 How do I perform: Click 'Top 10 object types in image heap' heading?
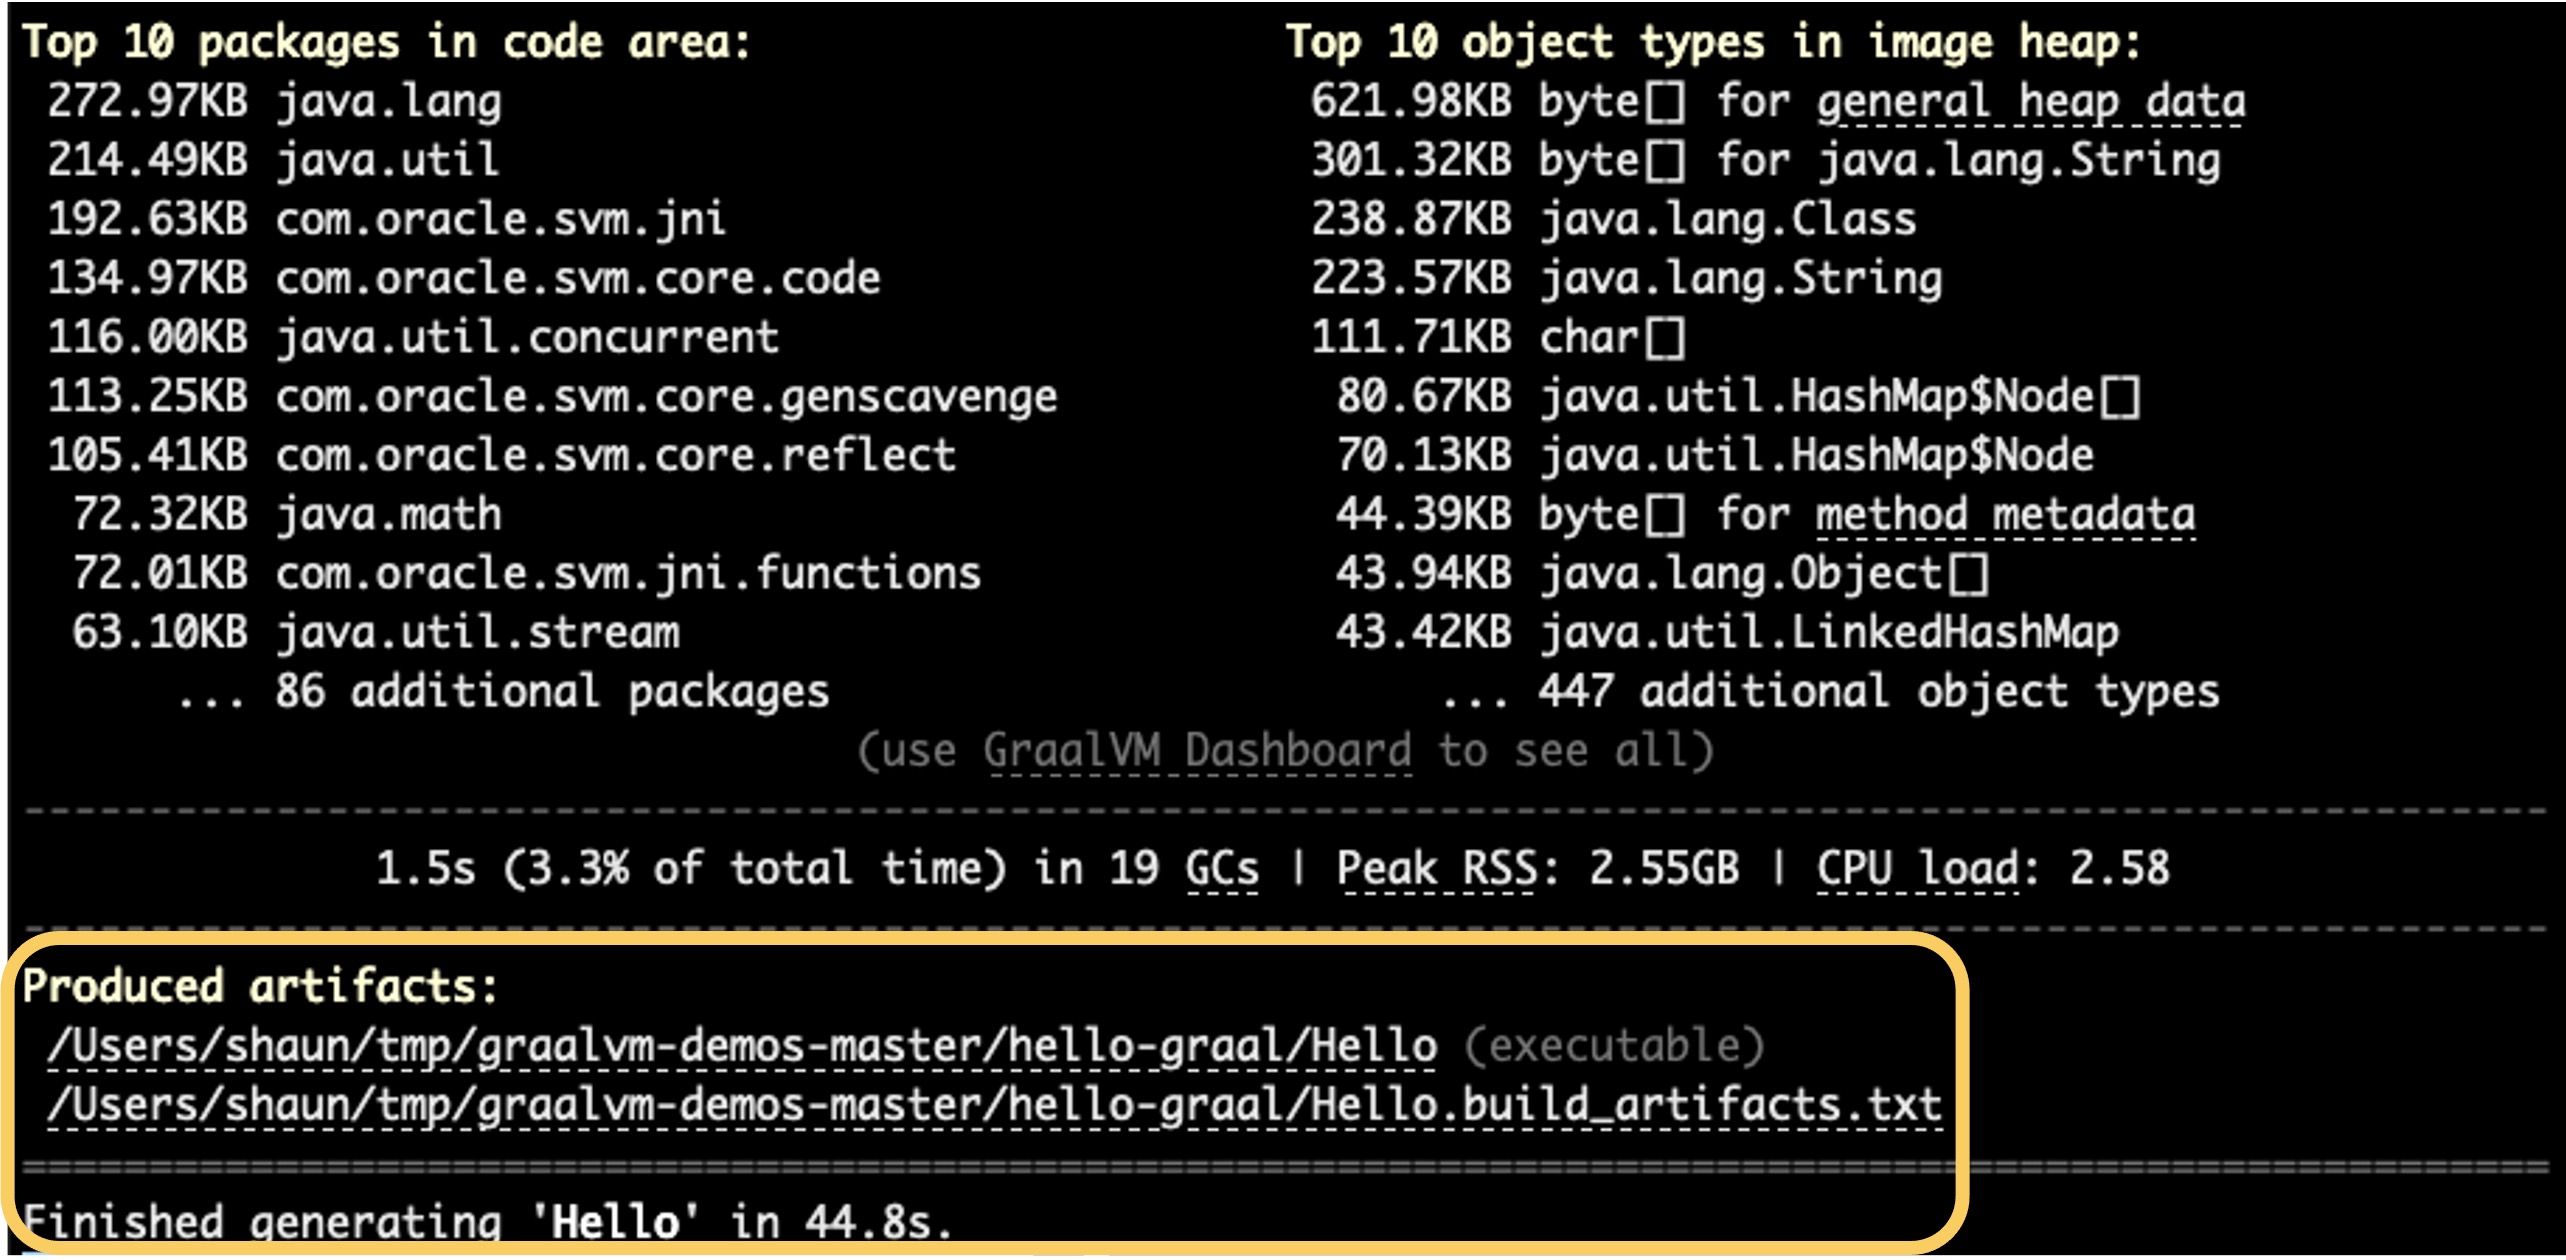coord(1712,43)
